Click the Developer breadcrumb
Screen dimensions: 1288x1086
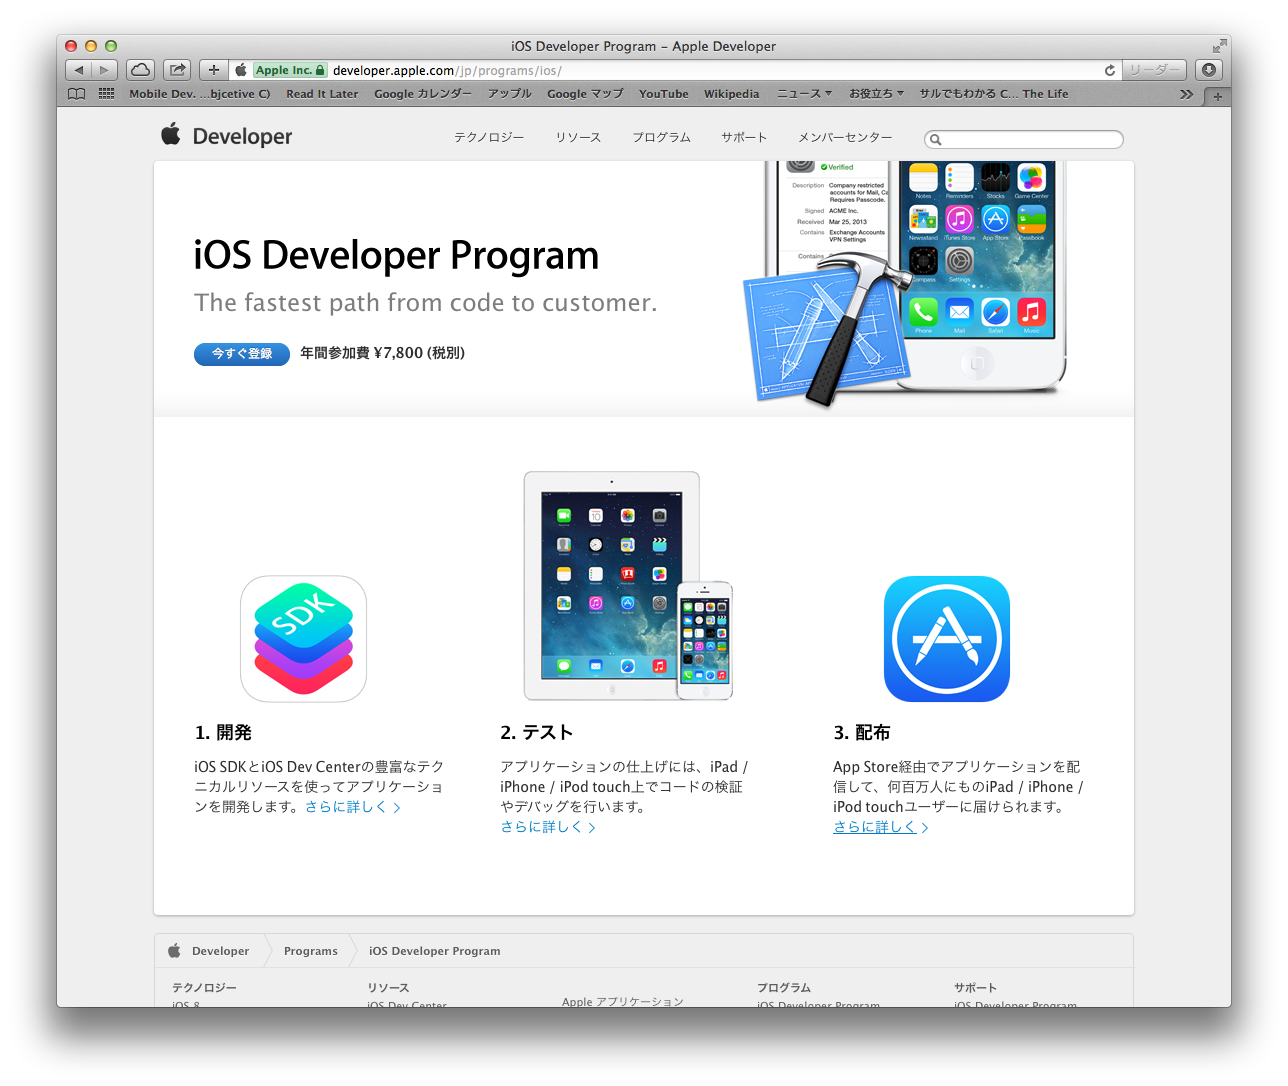point(221,951)
